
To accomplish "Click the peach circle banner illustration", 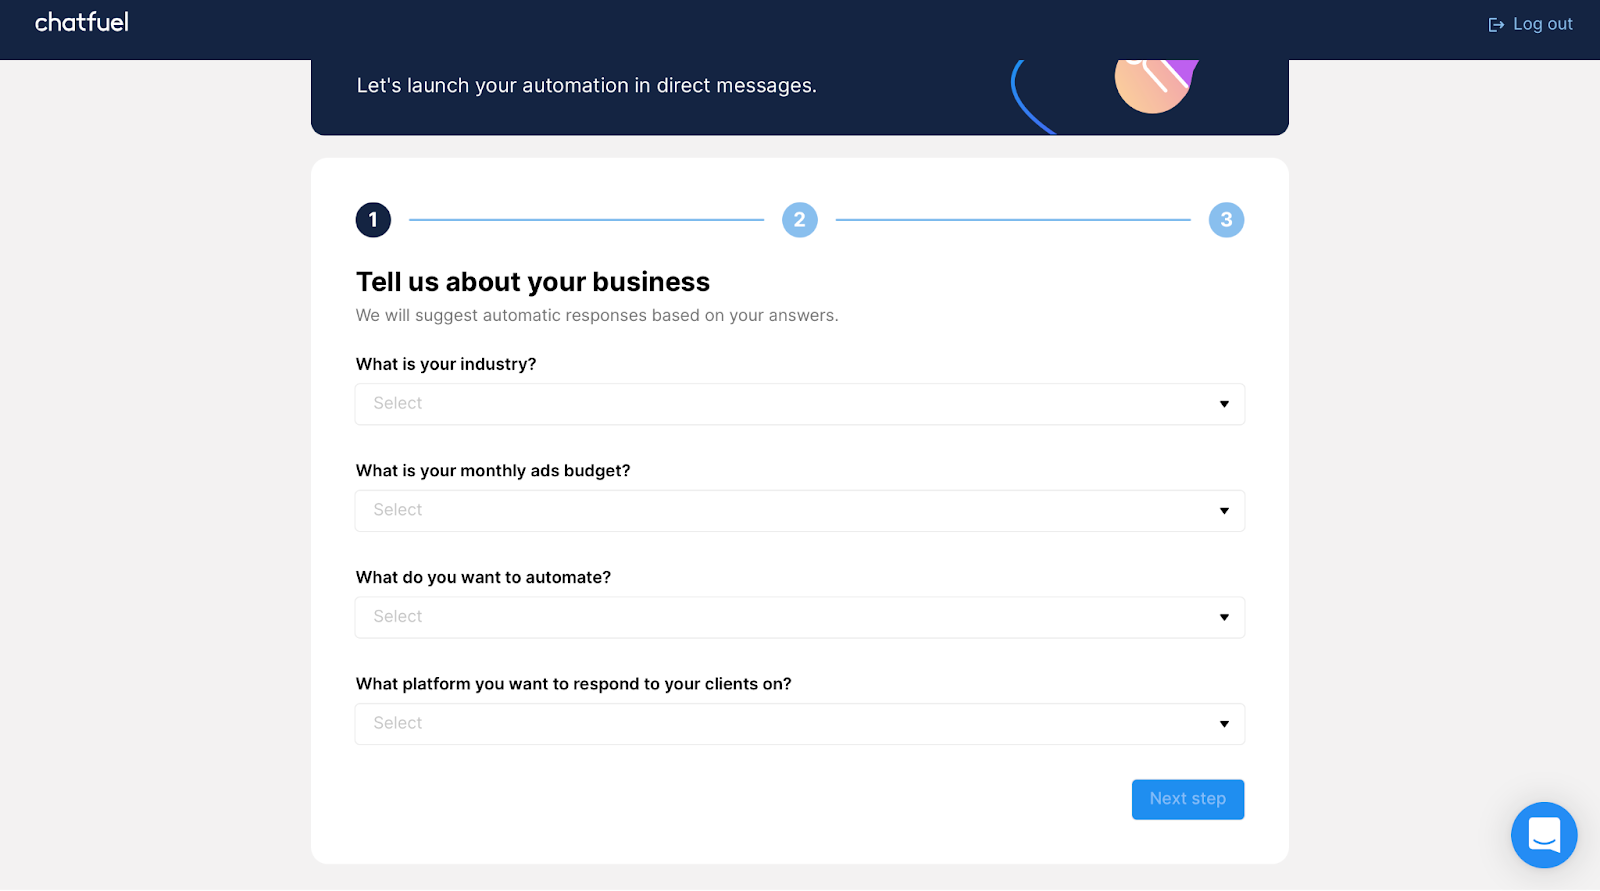I will point(1152,88).
